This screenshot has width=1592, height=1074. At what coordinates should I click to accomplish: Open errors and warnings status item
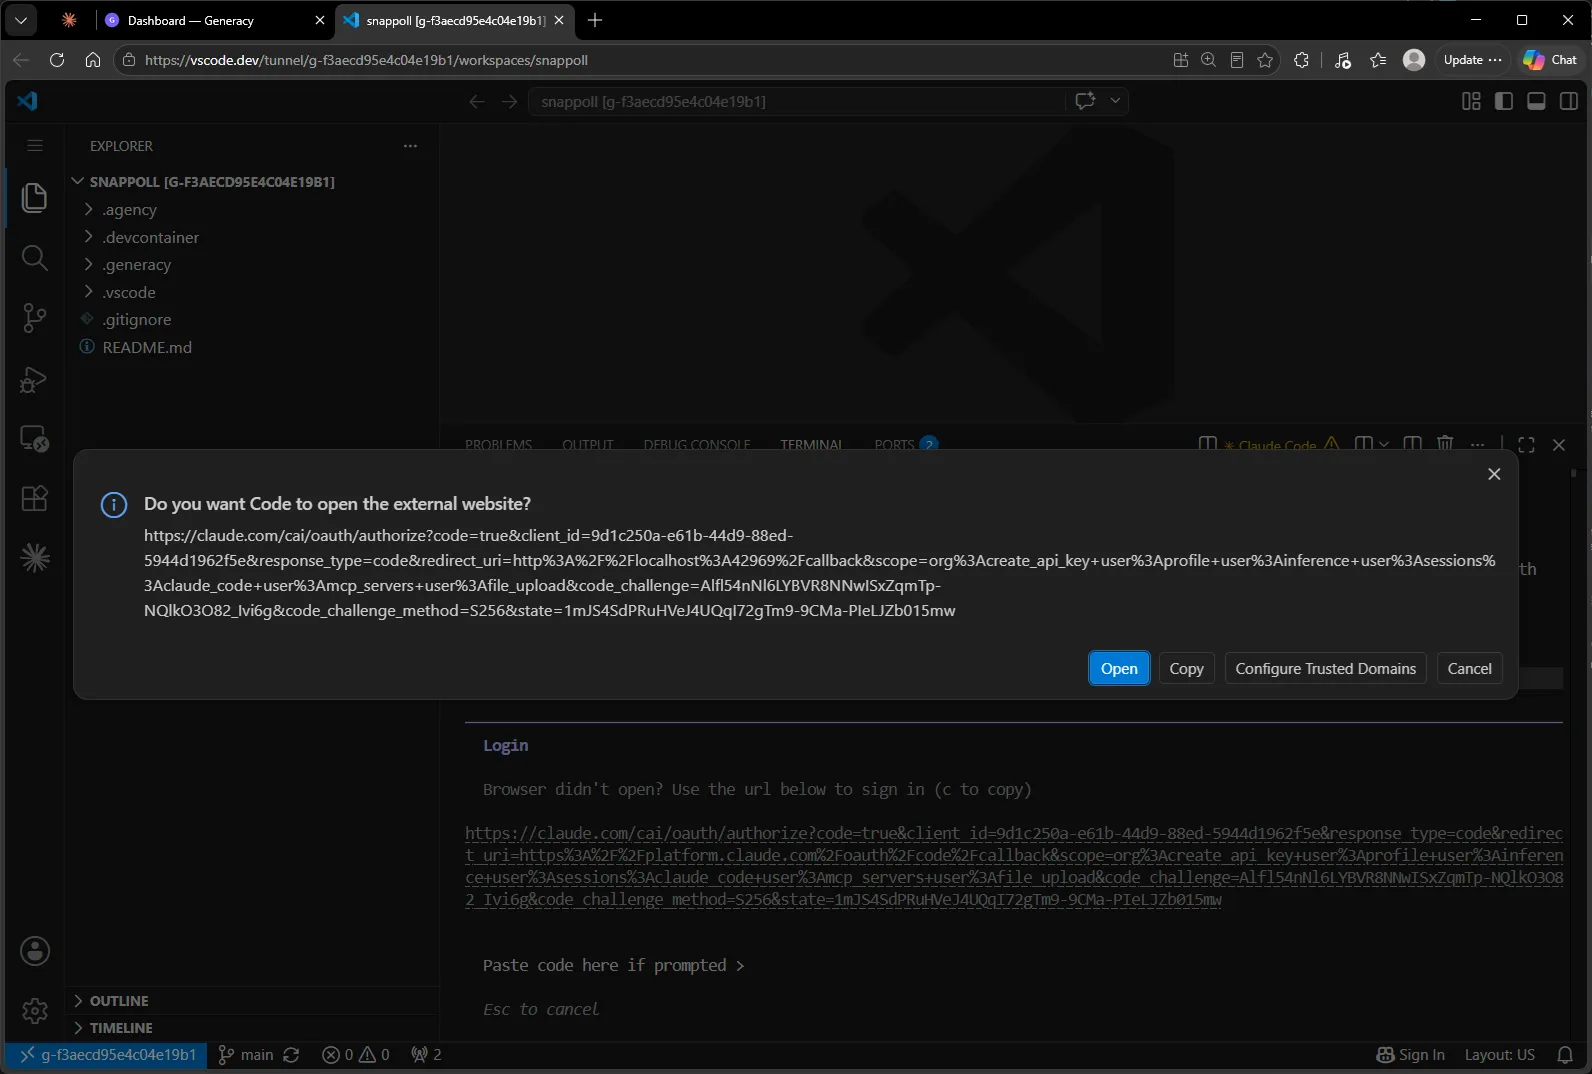click(x=355, y=1055)
